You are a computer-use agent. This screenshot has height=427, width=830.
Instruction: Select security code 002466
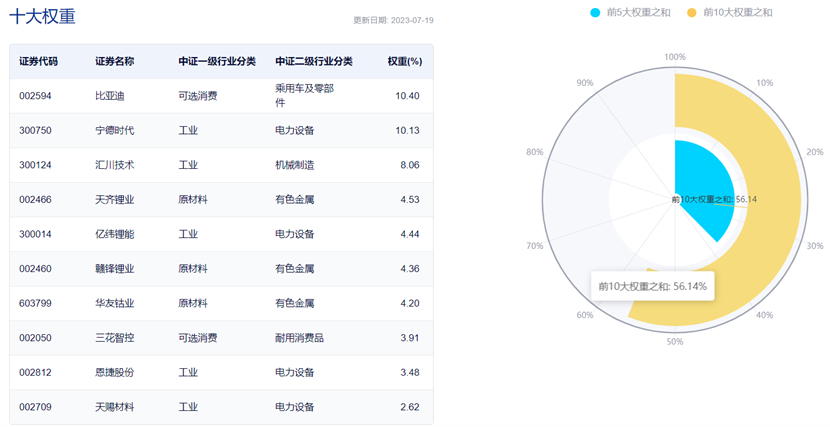pos(35,199)
